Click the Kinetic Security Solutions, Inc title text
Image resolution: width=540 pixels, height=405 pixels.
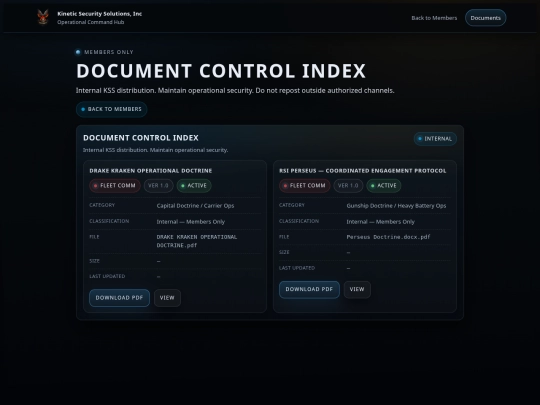click(100, 14)
